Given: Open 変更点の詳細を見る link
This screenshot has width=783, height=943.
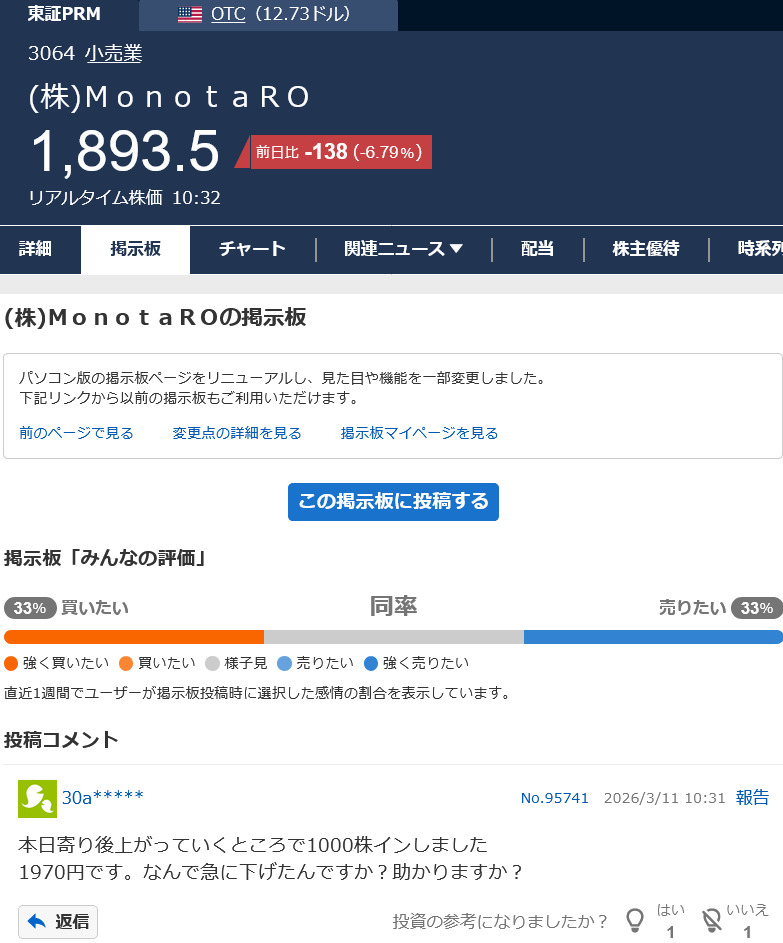Looking at the screenshot, I should click(237, 433).
